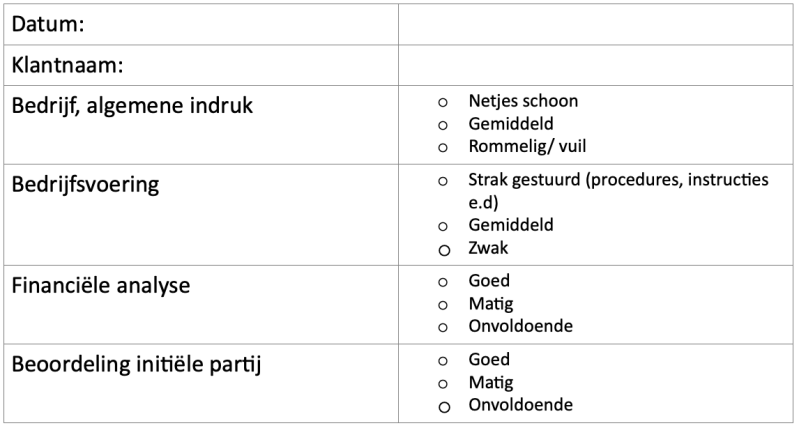Click the 'Klantnaam:' label text
This screenshot has height=428, width=799.
click(67, 66)
